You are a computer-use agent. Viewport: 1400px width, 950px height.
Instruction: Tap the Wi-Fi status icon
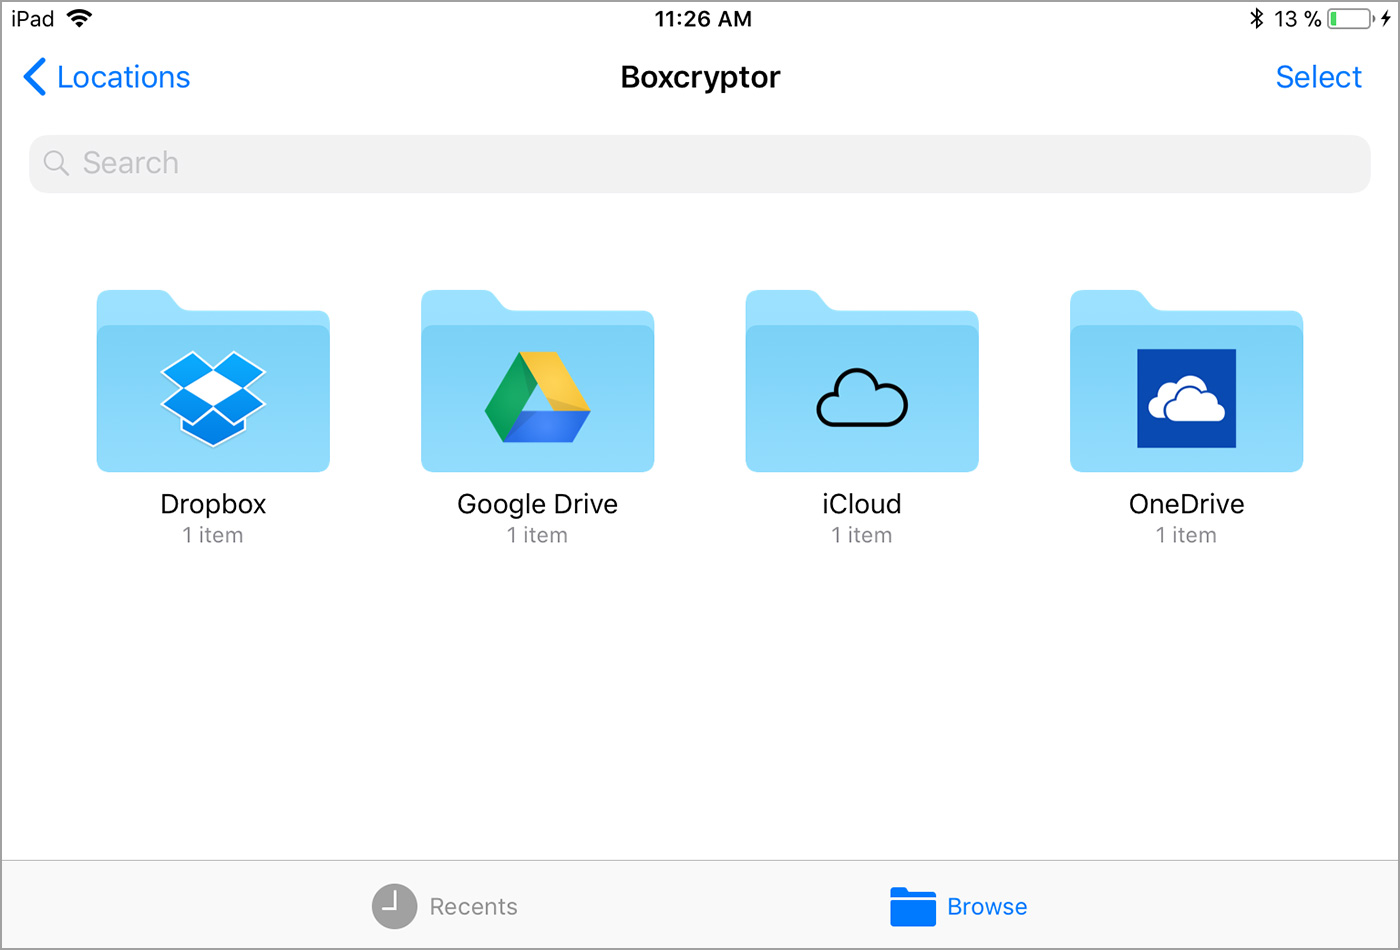79,18
